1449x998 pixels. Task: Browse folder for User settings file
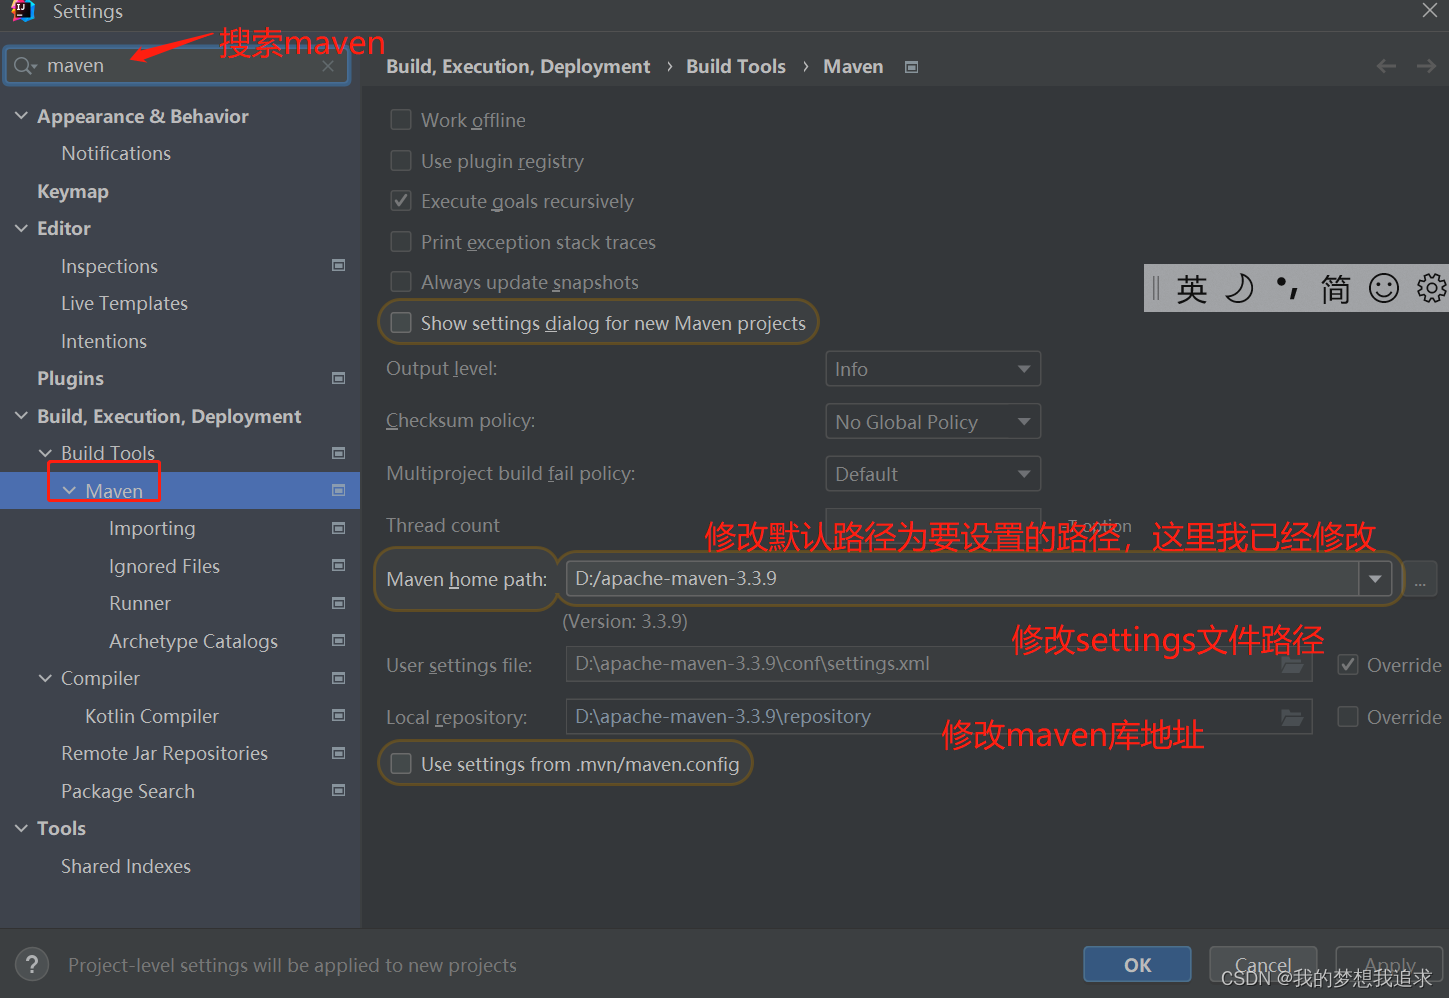[1292, 665]
